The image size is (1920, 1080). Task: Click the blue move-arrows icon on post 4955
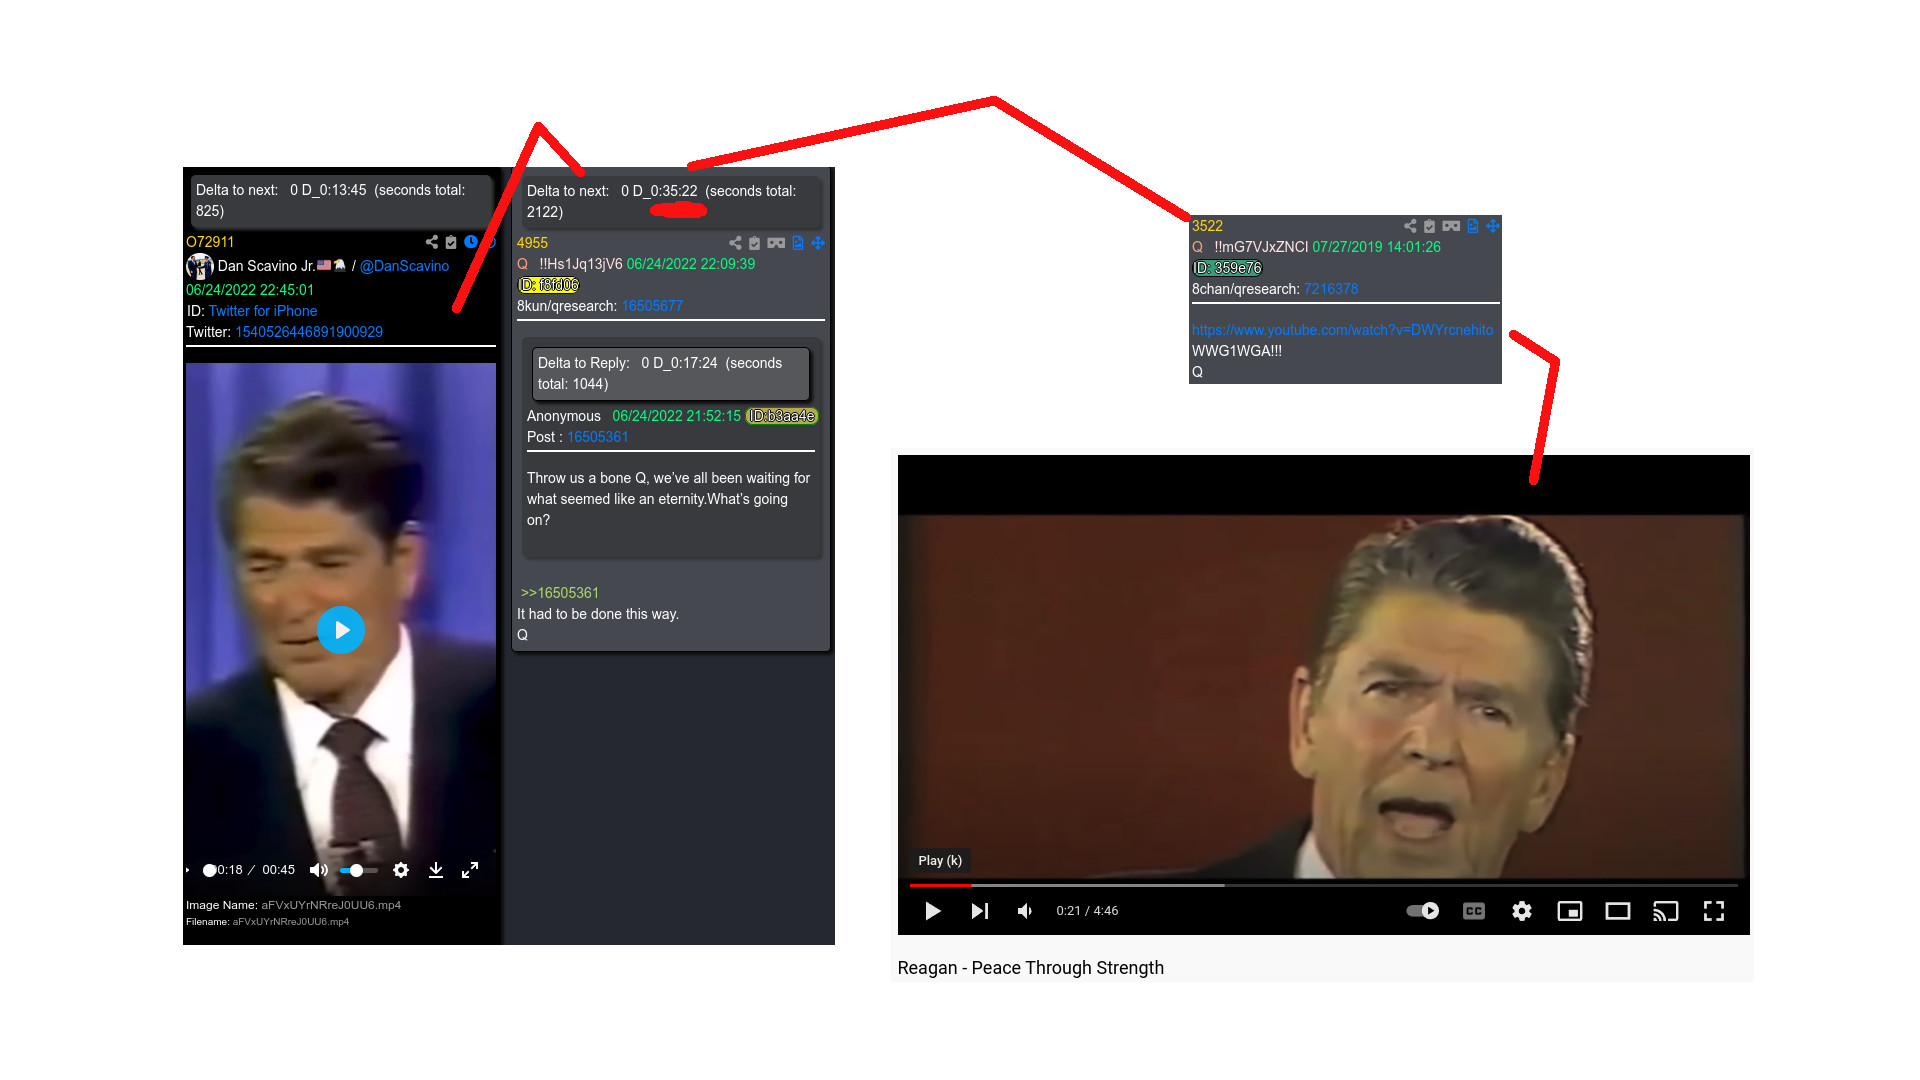[x=818, y=243]
